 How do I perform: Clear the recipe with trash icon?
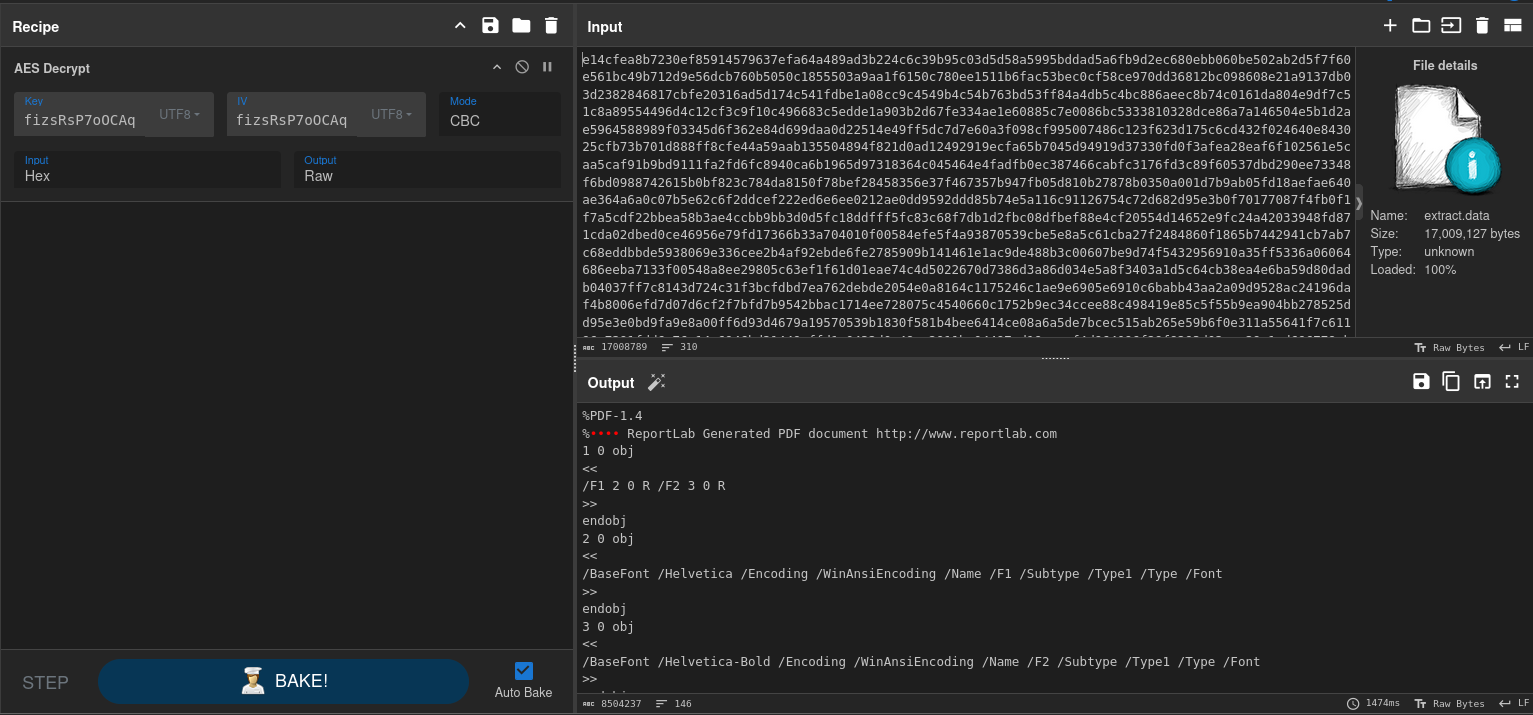coord(551,26)
